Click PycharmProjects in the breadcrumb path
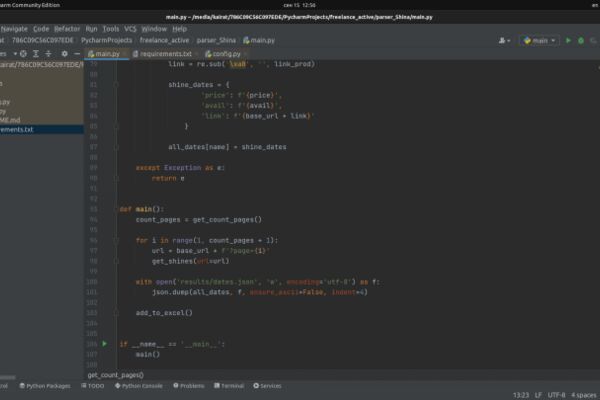Image resolution: width=600 pixels, height=400 pixels. (106, 40)
